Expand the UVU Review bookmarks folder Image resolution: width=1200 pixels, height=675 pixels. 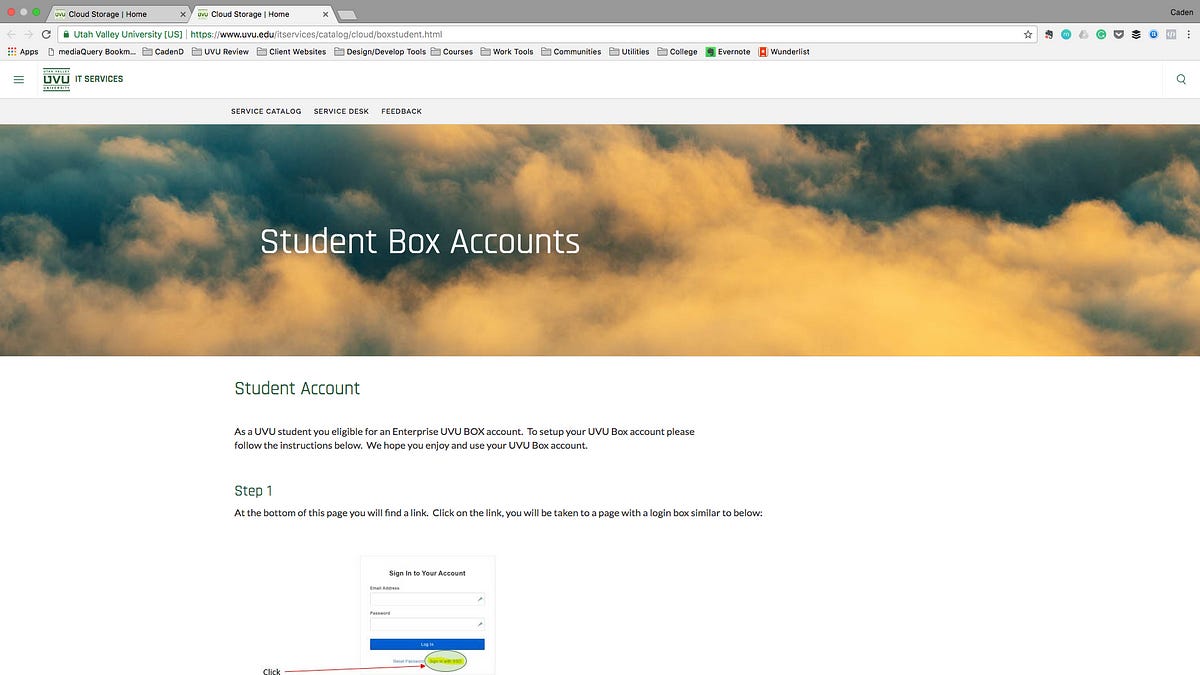(x=220, y=52)
